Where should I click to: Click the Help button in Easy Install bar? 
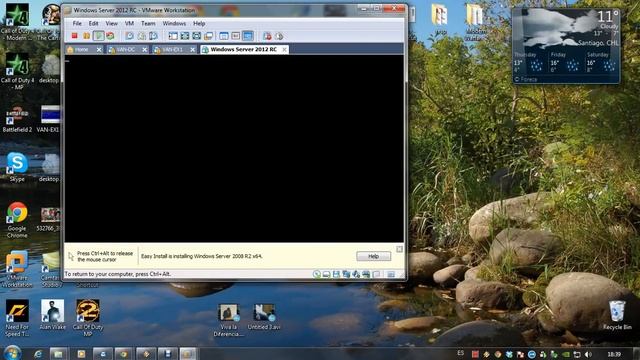(x=373, y=256)
